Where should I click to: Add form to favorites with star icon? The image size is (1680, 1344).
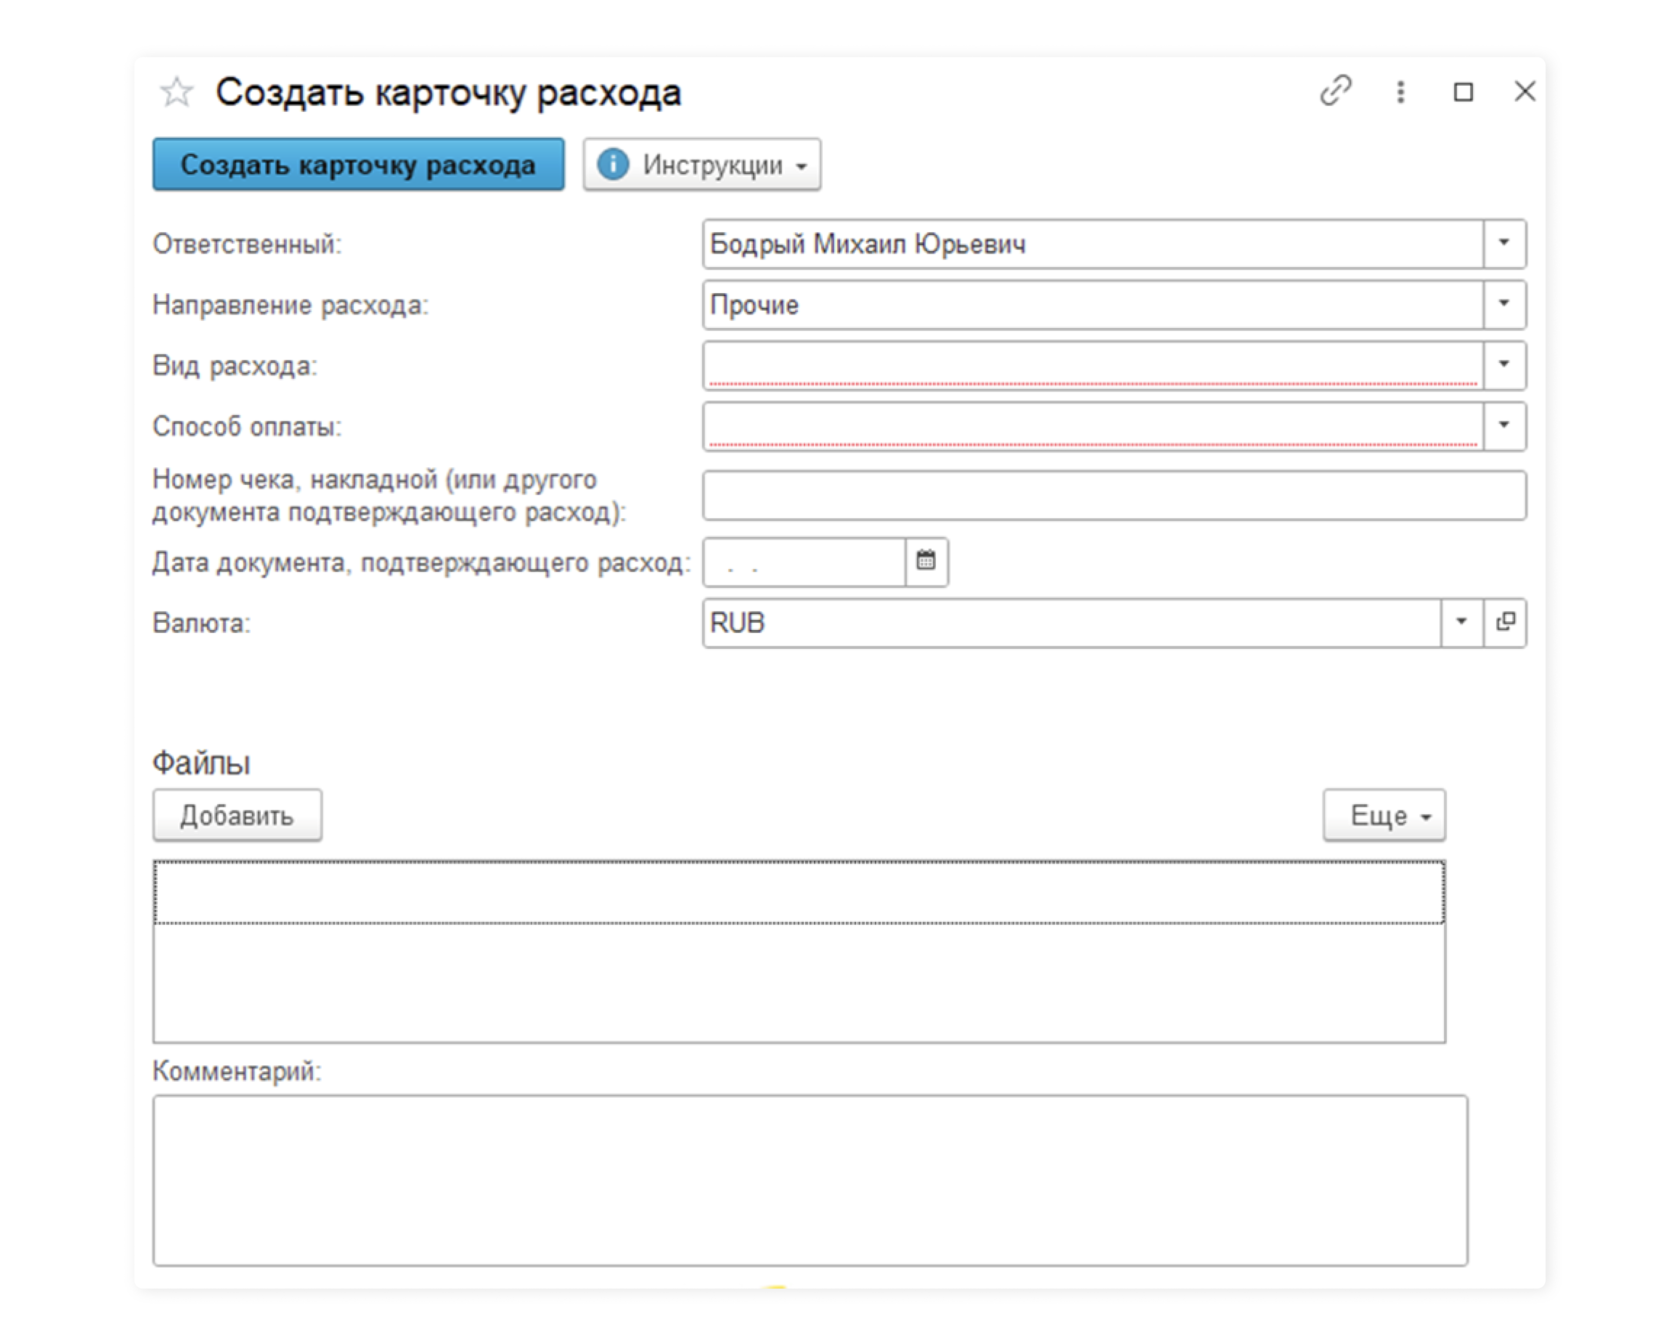pyautogui.click(x=177, y=92)
